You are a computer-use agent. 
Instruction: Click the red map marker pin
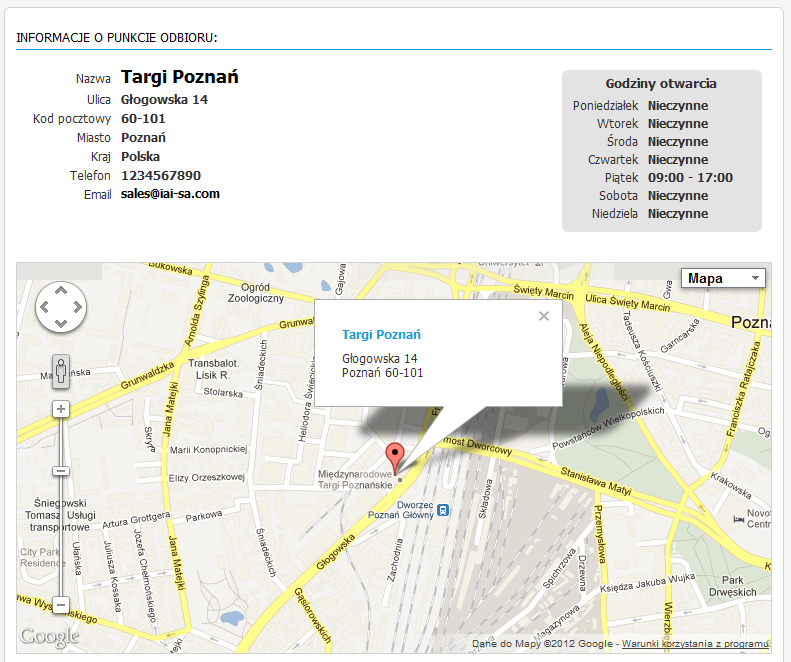coord(395,458)
